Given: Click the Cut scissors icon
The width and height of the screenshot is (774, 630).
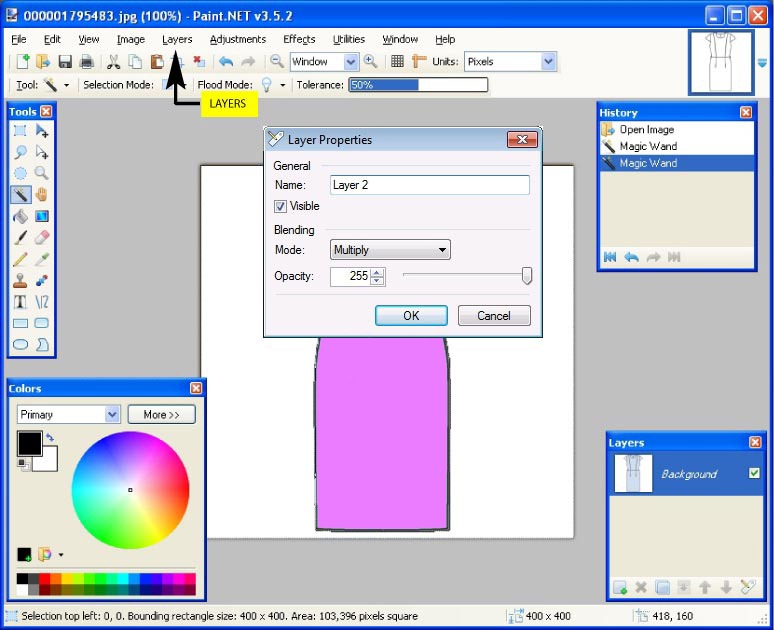Looking at the screenshot, I should click(113, 62).
